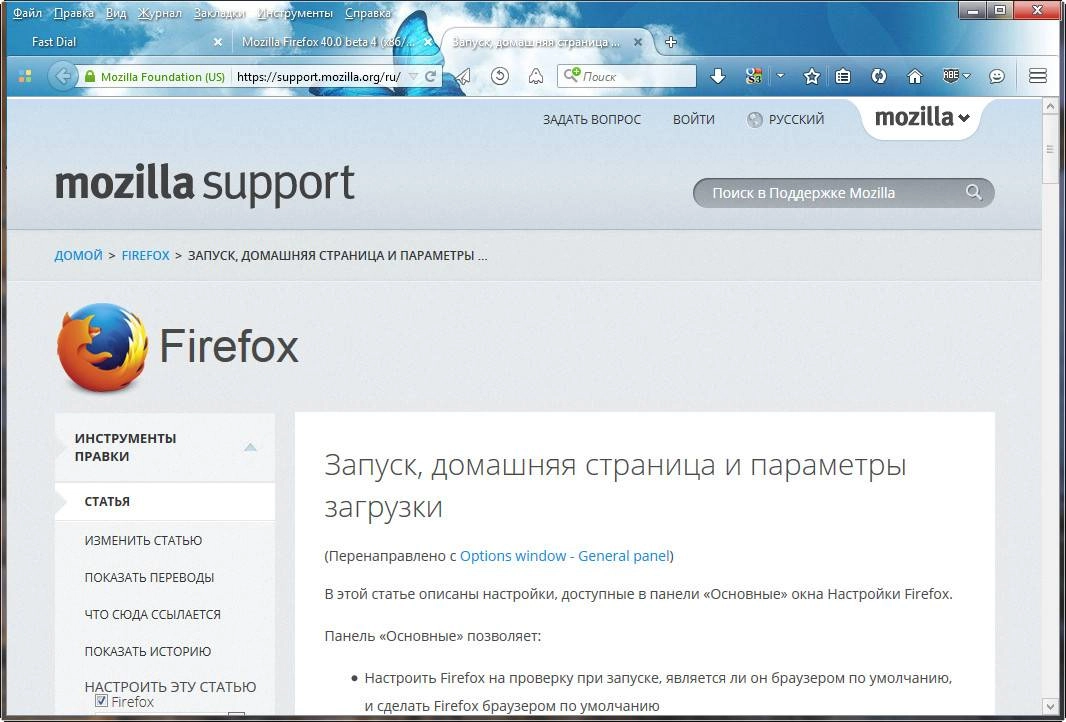Open the Options window - General panel link

(x=565, y=556)
